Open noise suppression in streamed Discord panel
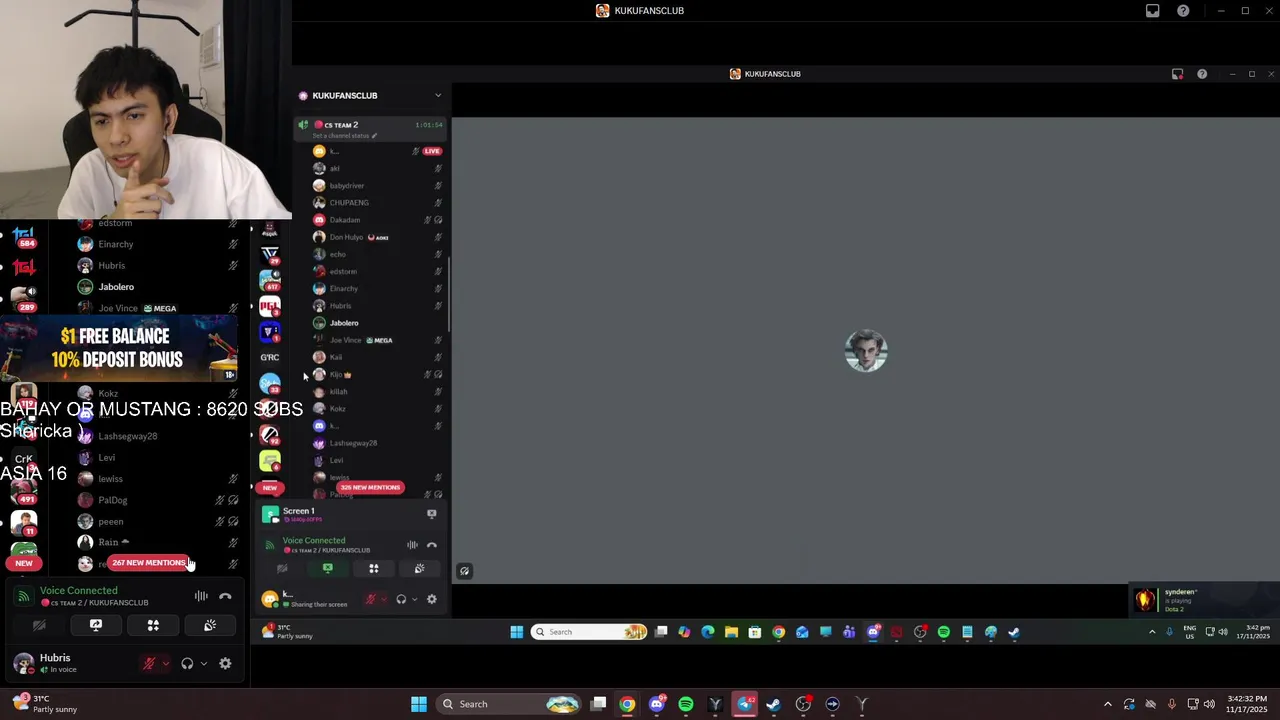The image size is (1280, 720). click(412, 545)
